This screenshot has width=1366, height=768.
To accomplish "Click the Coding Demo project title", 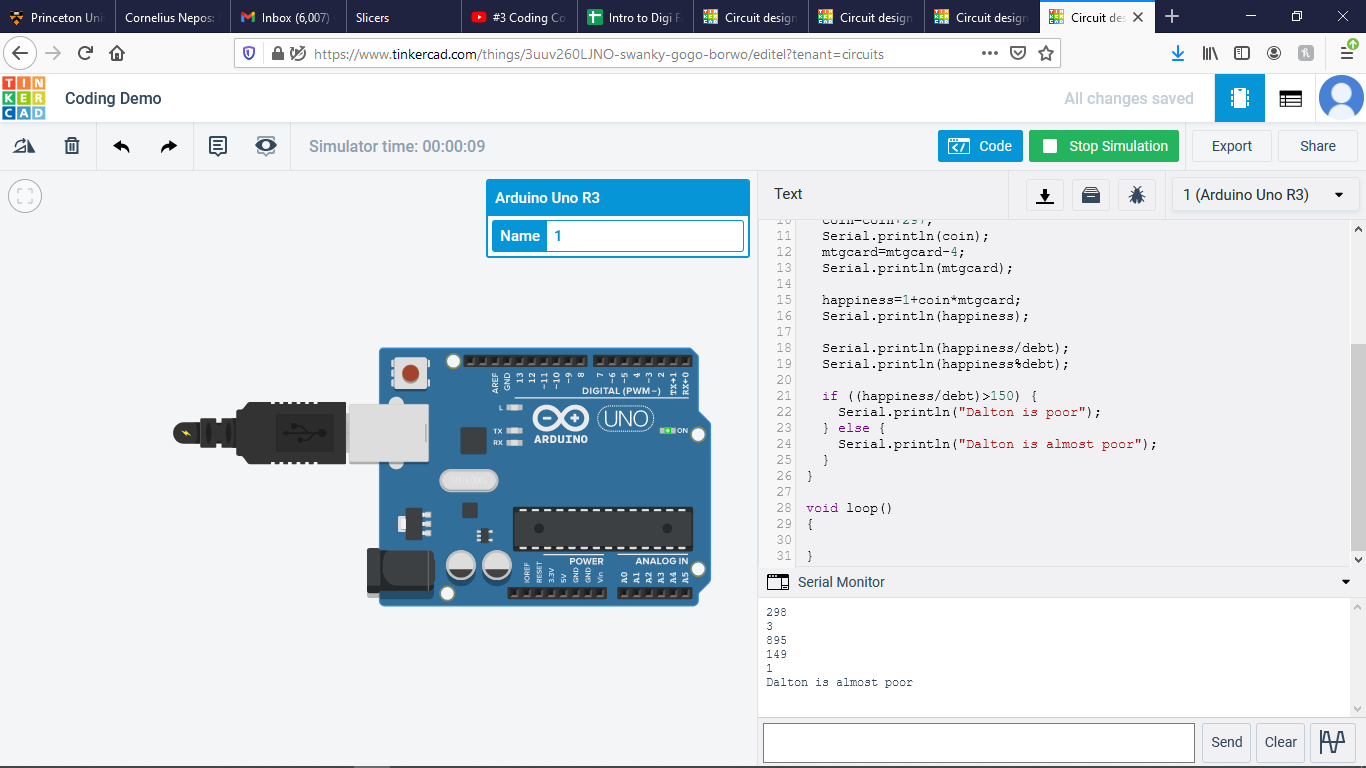I will click(x=113, y=98).
